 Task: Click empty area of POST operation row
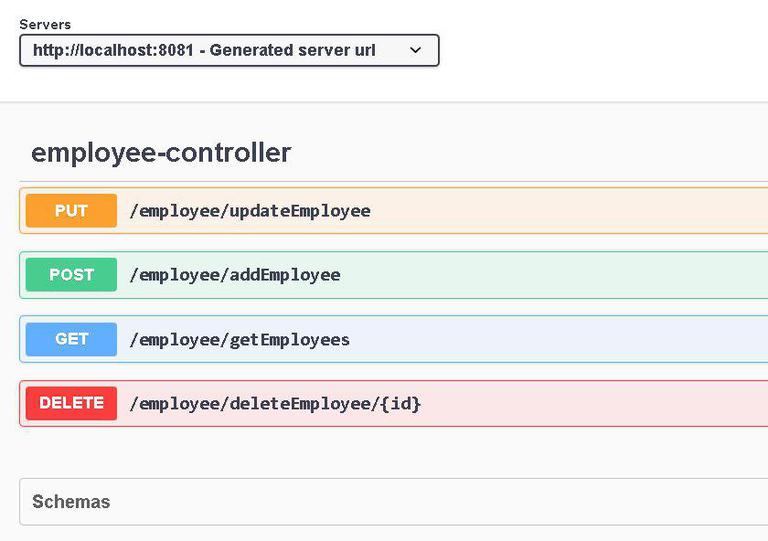pos(580,275)
